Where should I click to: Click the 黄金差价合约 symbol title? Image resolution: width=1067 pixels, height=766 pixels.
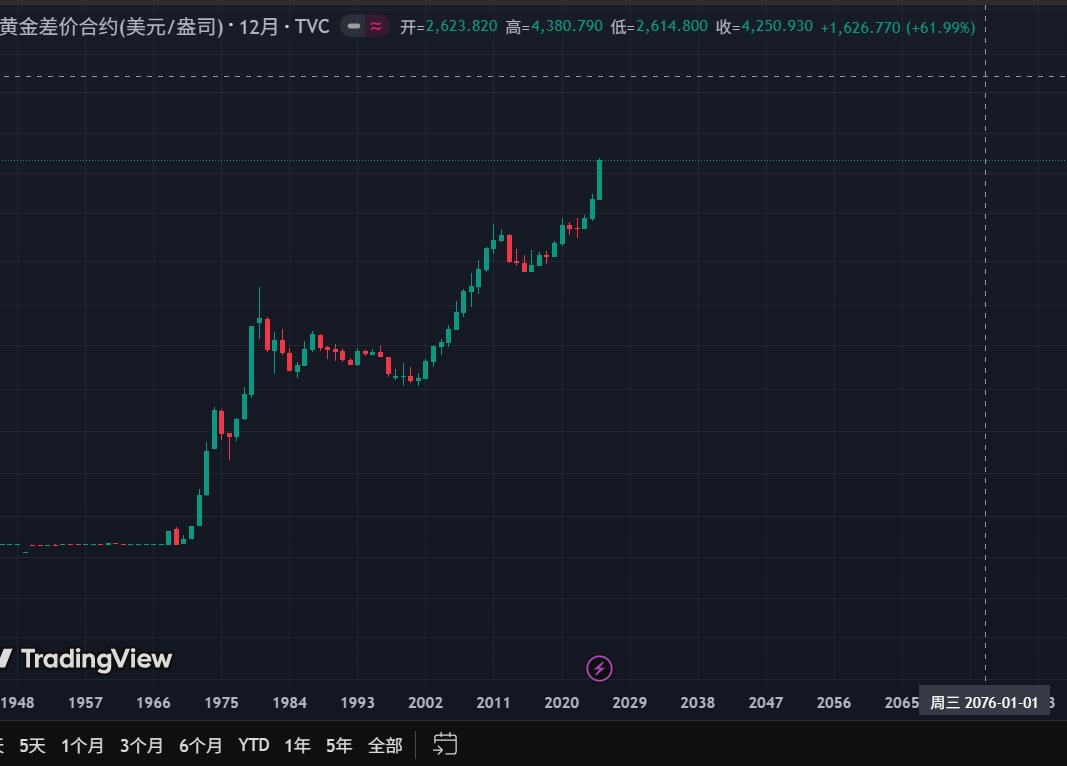pos(112,27)
